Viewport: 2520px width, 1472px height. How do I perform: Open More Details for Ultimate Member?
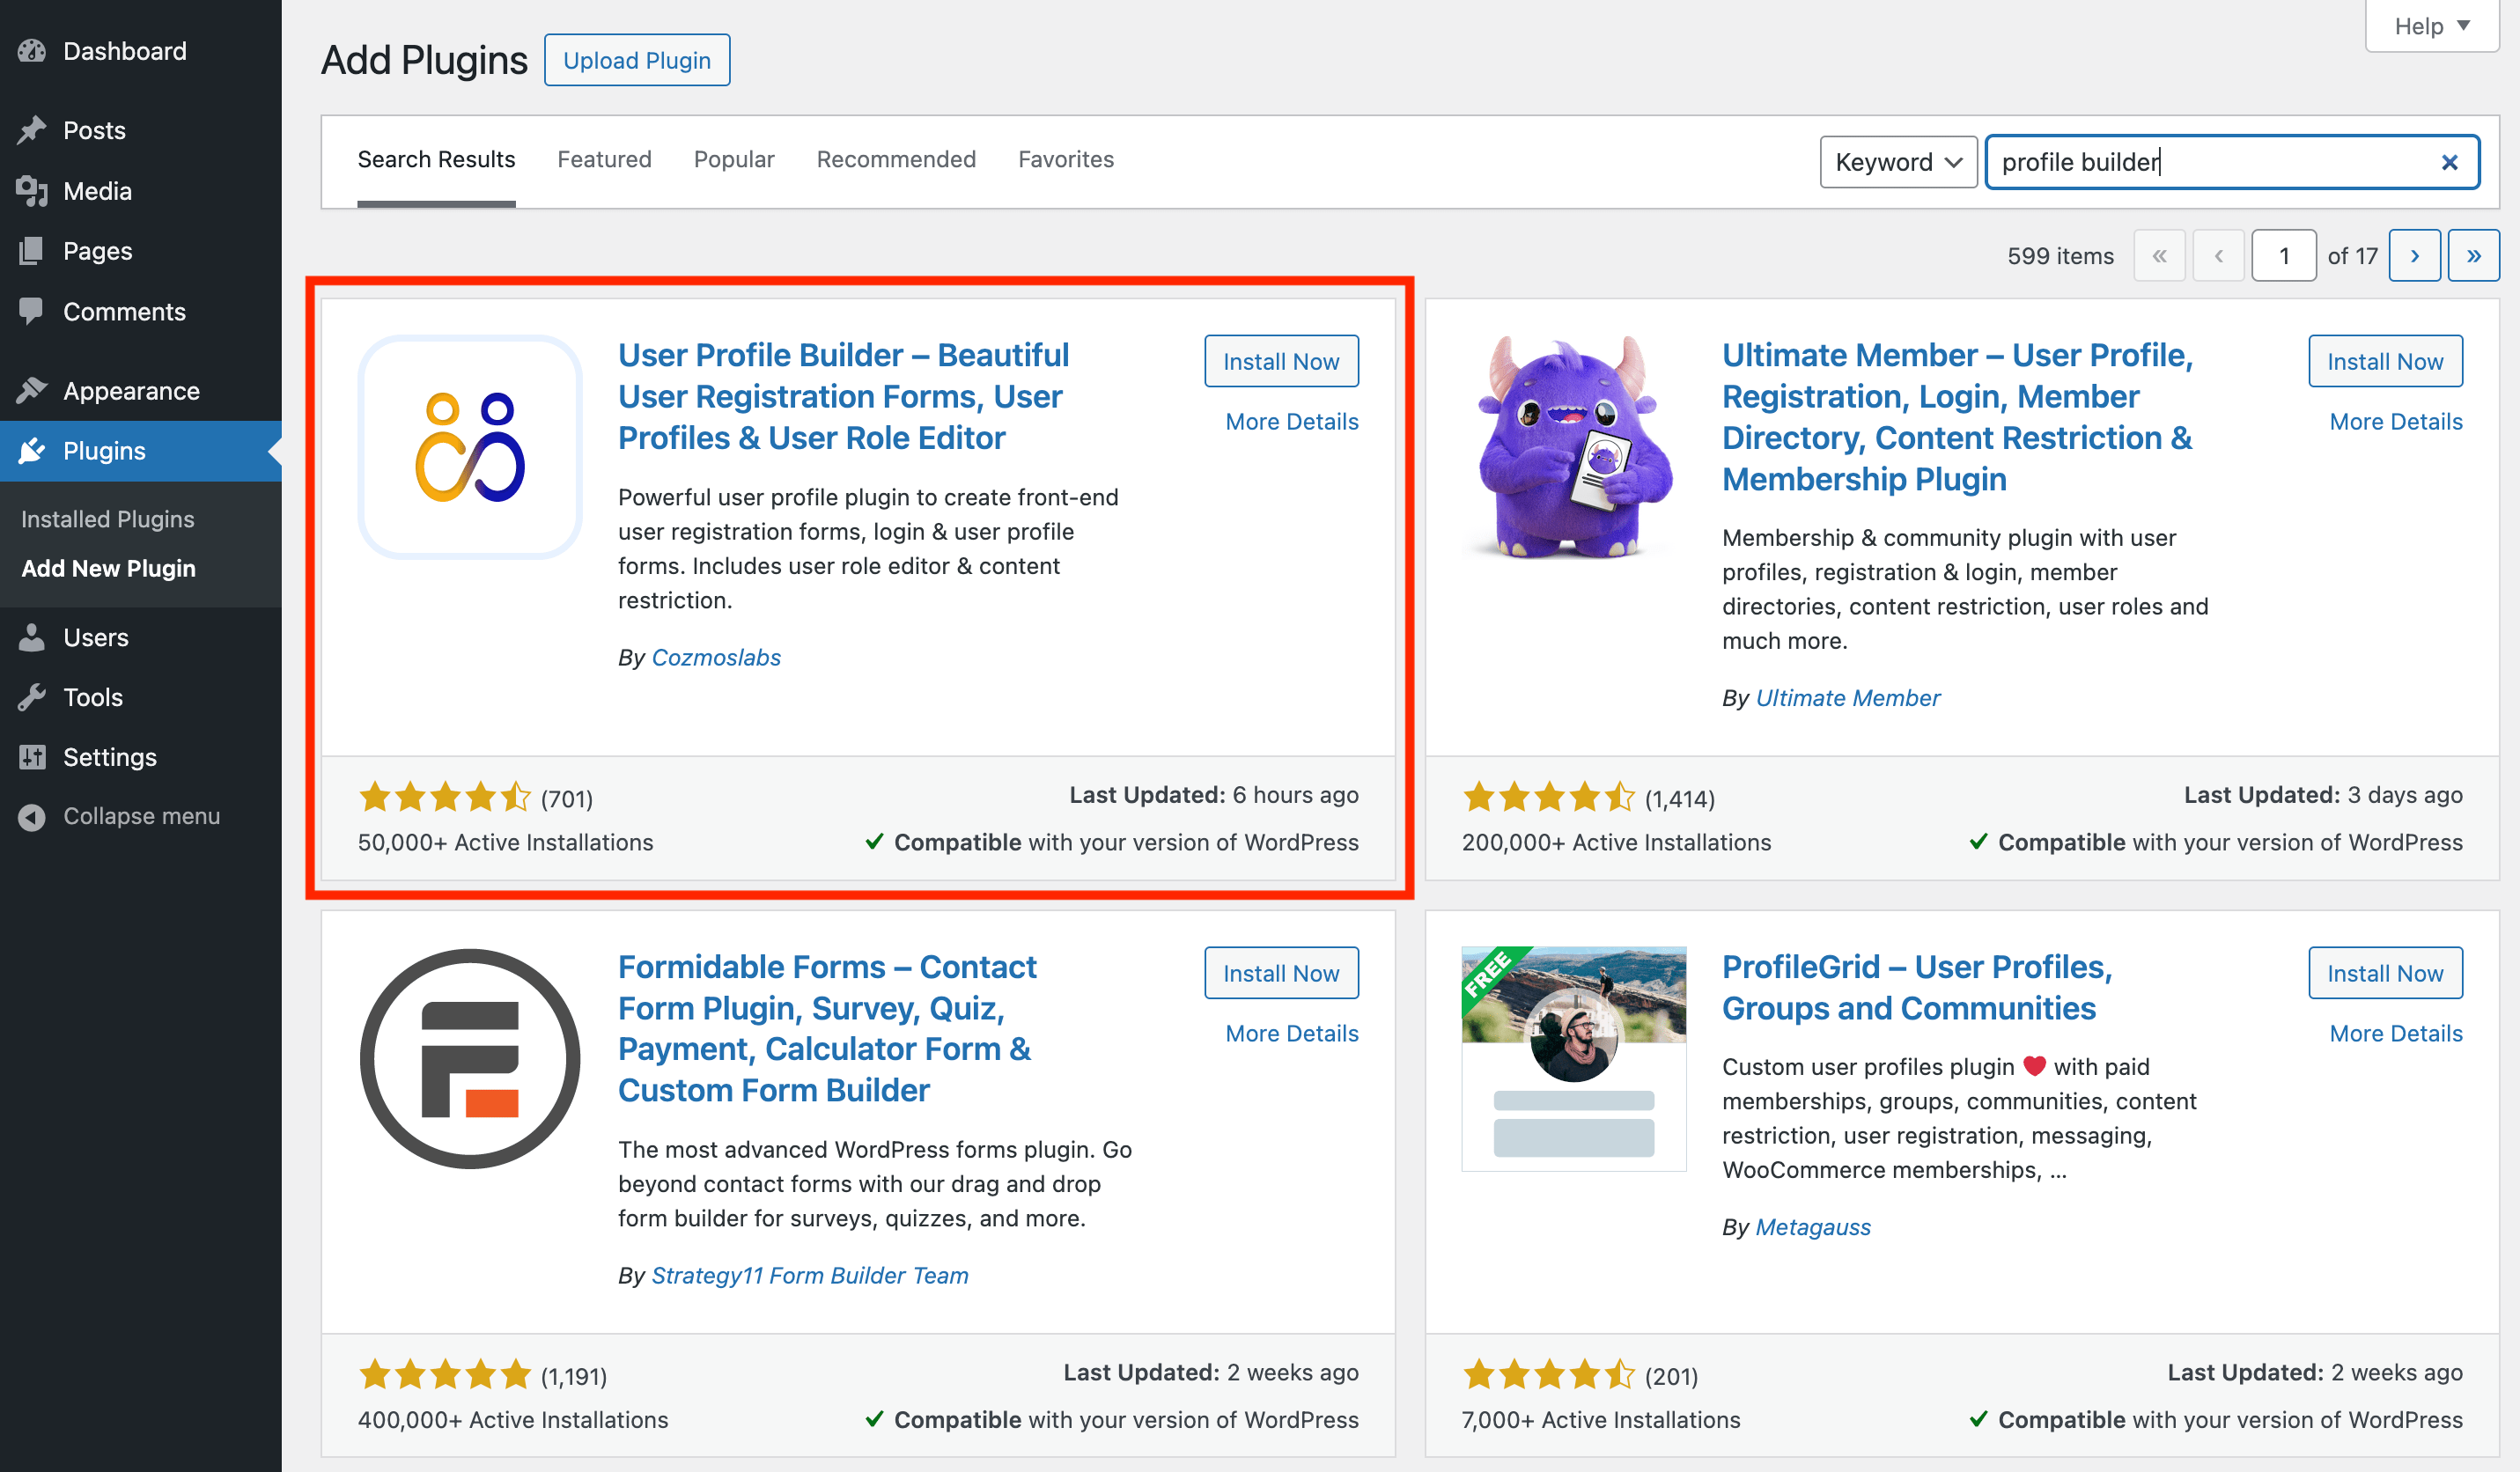2396,421
